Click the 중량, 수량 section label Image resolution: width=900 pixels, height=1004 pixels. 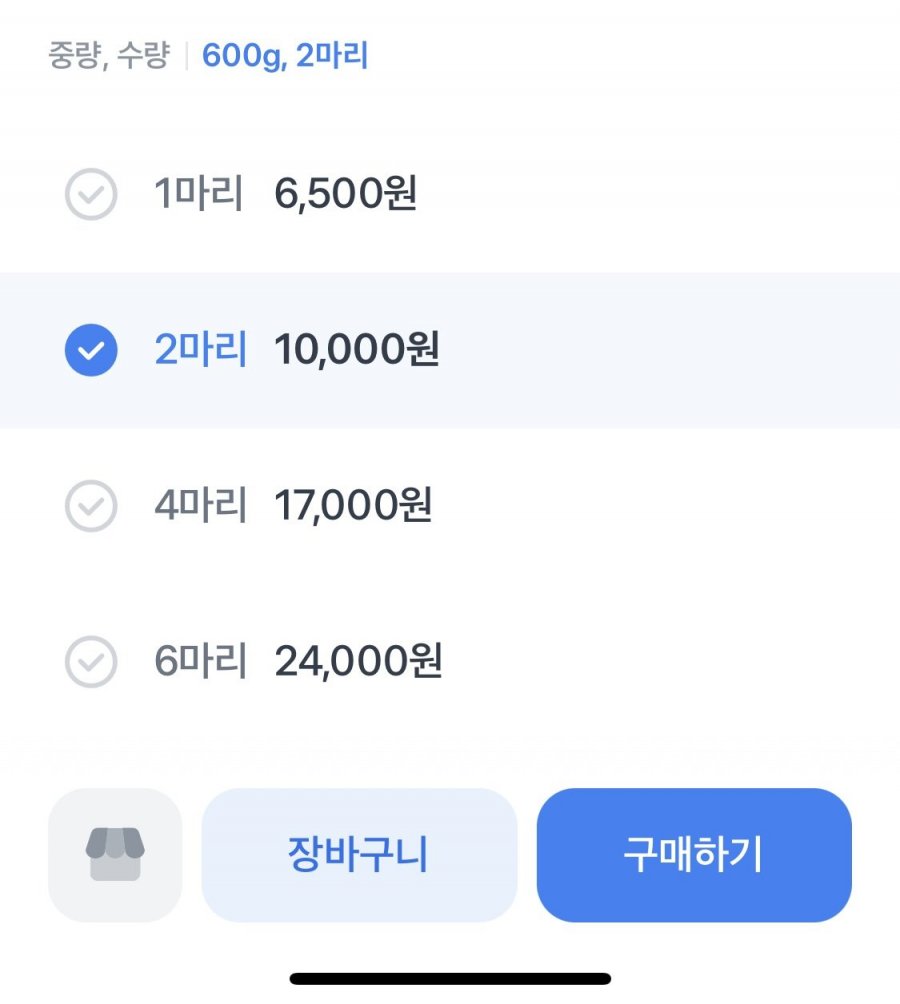coord(109,56)
